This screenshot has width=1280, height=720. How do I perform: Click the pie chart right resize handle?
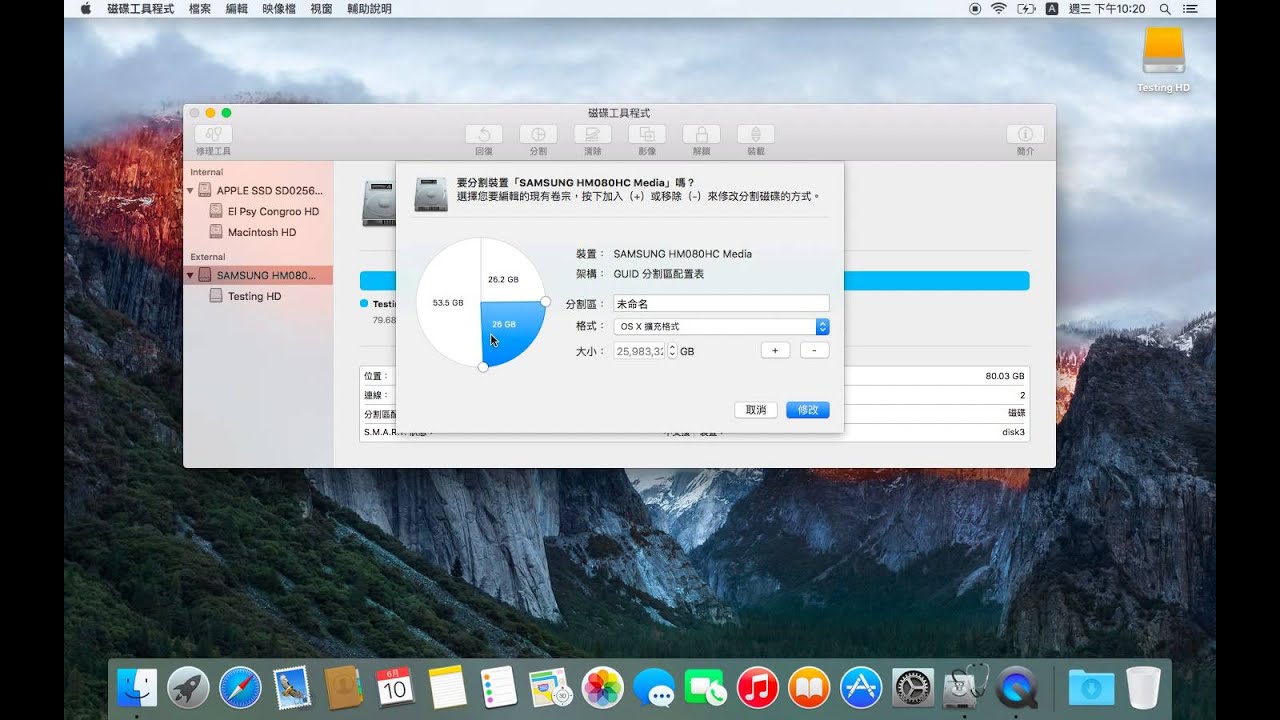click(x=545, y=301)
